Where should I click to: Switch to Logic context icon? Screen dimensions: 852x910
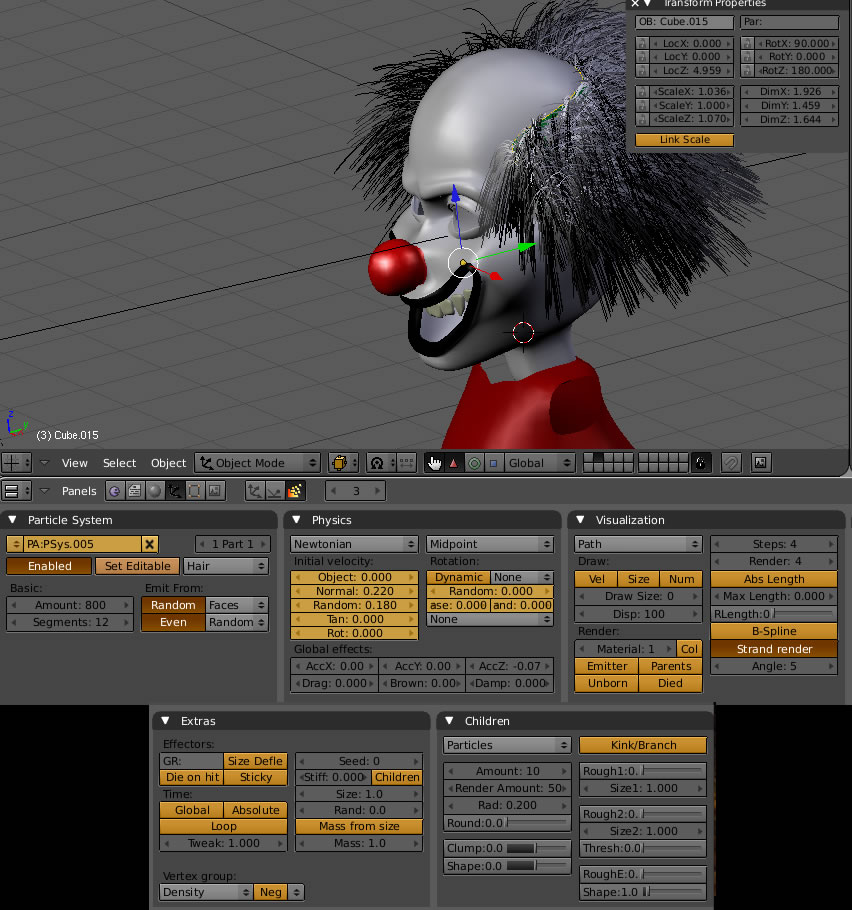(x=115, y=491)
